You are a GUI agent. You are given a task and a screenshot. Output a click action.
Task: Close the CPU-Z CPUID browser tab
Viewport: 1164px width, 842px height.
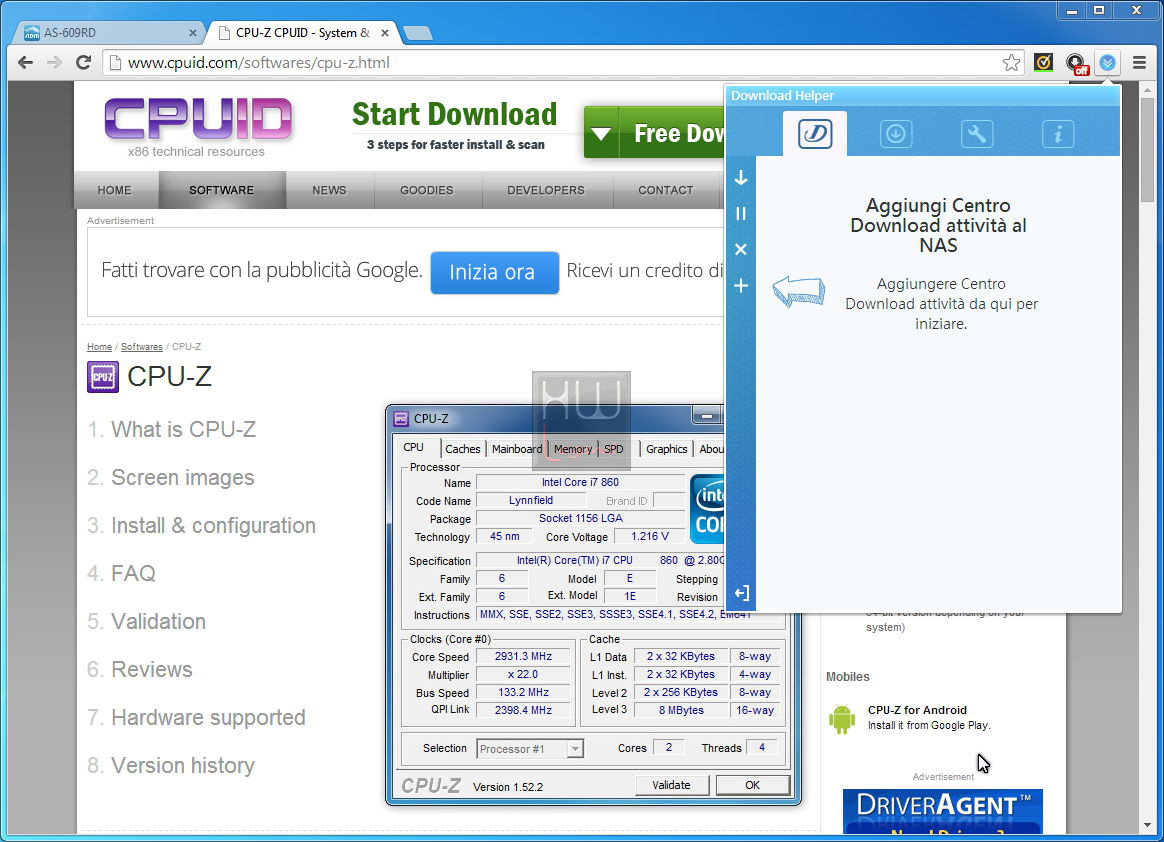tap(385, 33)
